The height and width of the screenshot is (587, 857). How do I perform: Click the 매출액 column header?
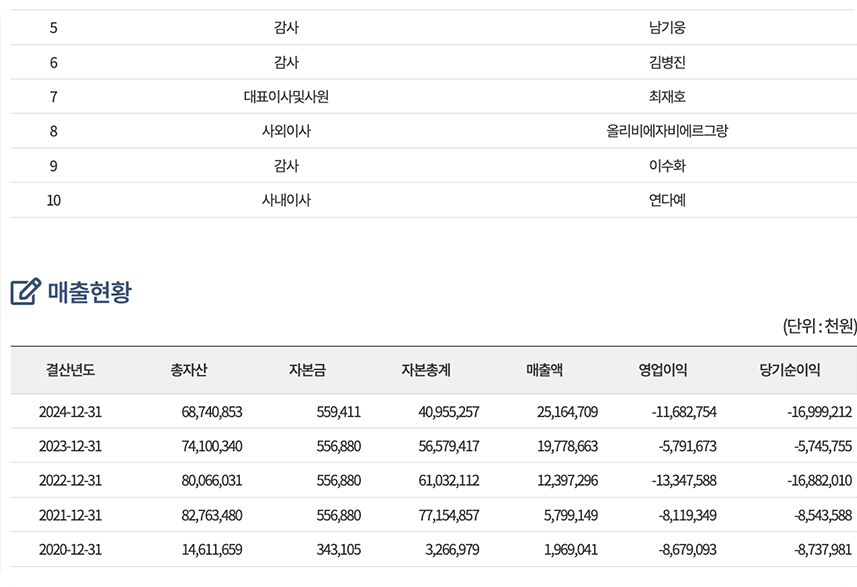coord(544,370)
